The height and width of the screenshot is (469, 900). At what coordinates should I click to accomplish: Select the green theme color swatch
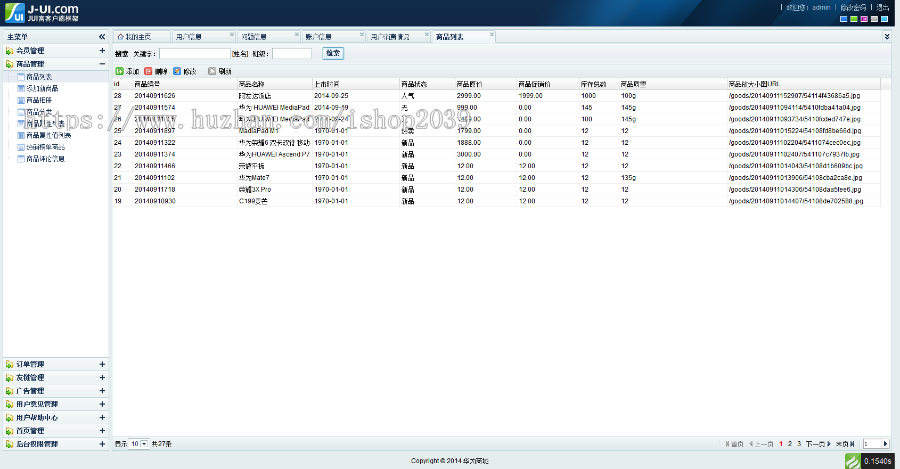[854, 19]
